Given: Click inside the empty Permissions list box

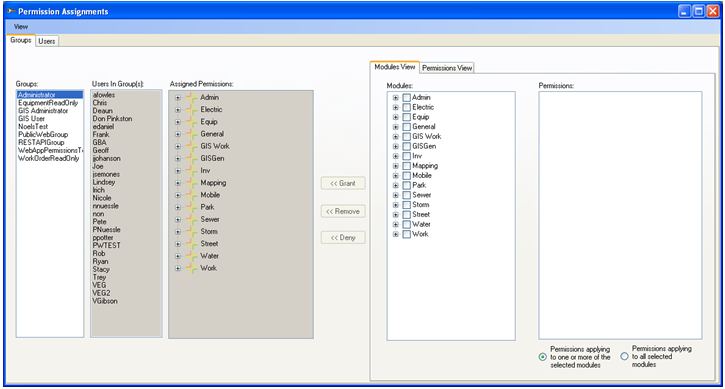Looking at the screenshot, I should [x=620, y=215].
